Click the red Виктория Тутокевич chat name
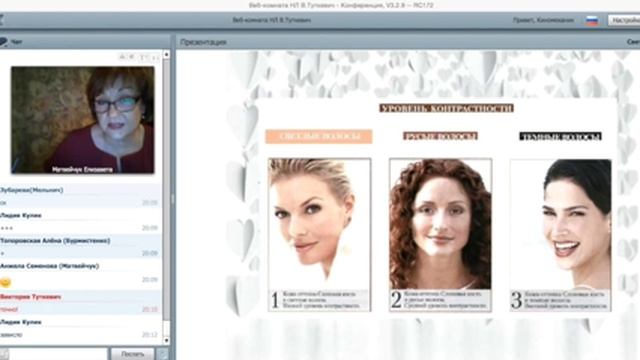The width and height of the screenshot is (640, 360). 31,297
